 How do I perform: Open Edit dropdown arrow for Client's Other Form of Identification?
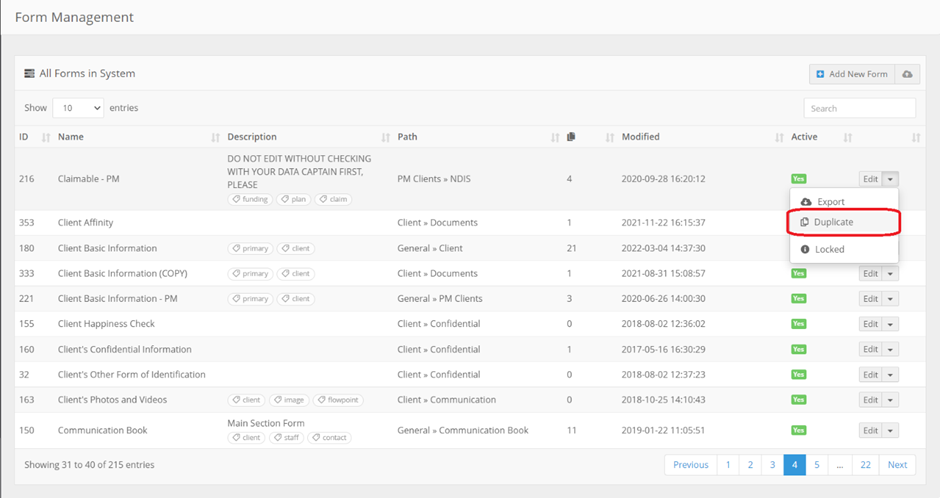click(890, 375)
